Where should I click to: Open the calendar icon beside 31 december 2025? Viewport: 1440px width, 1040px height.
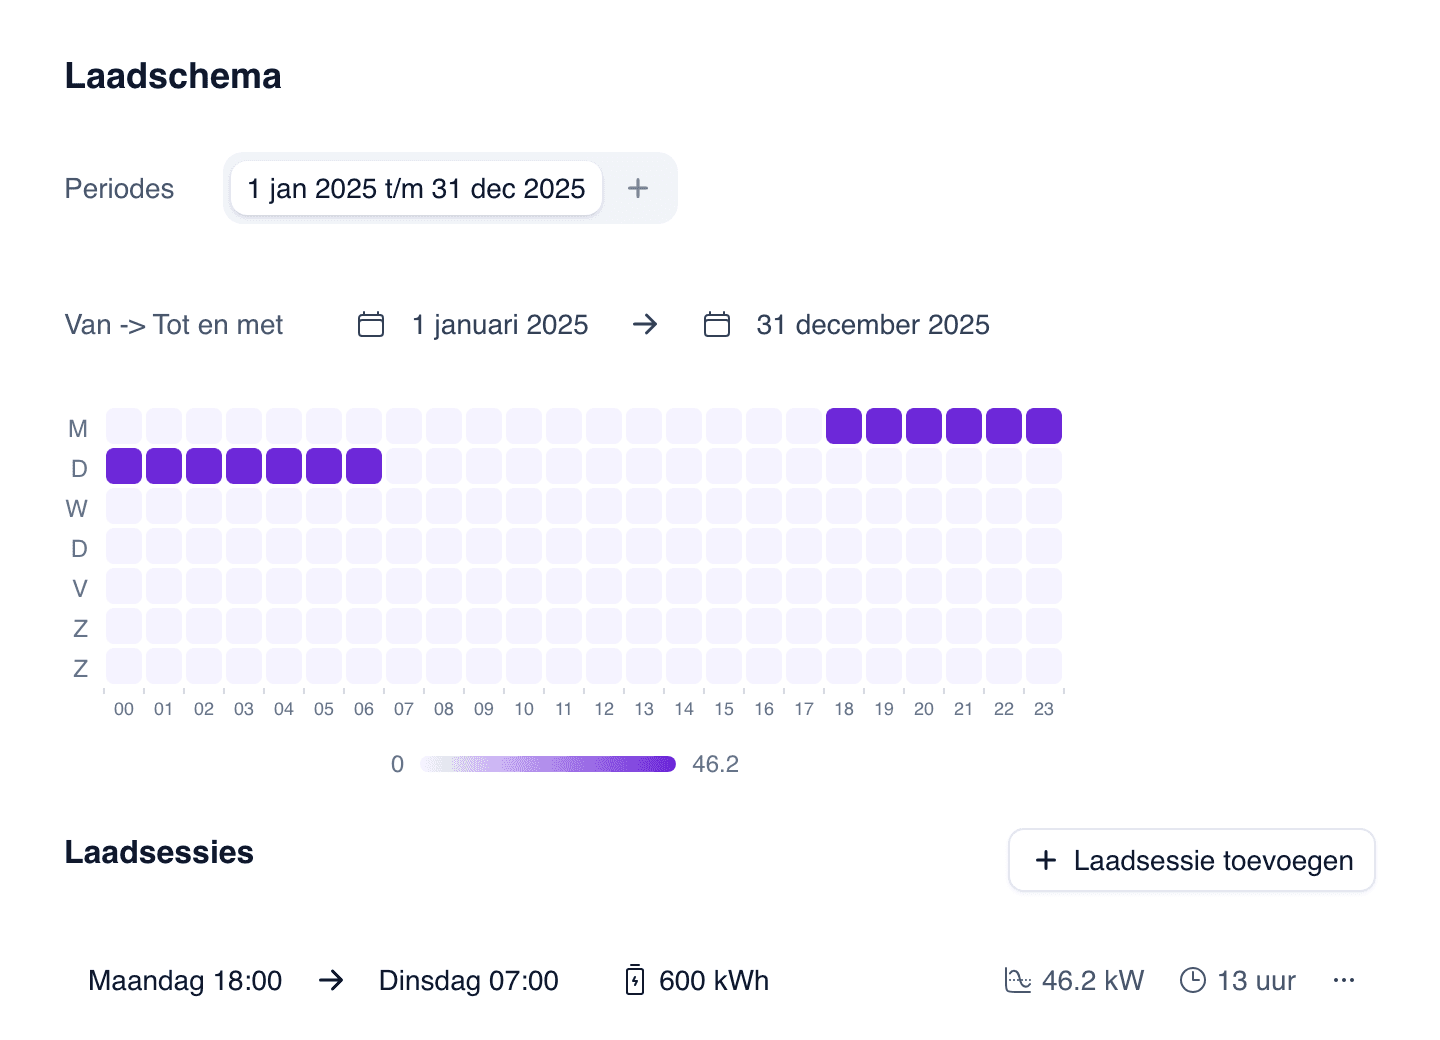pos(717,325)
